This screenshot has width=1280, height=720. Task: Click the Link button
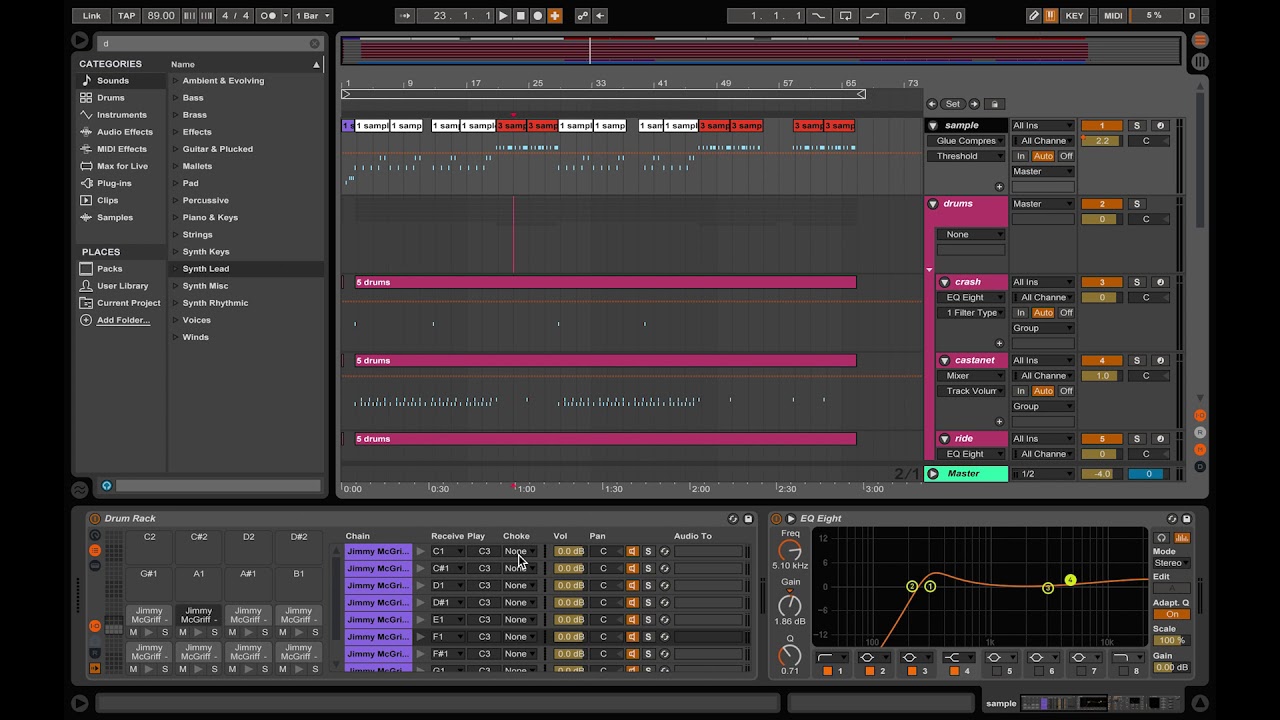click(x=91, y=16)
